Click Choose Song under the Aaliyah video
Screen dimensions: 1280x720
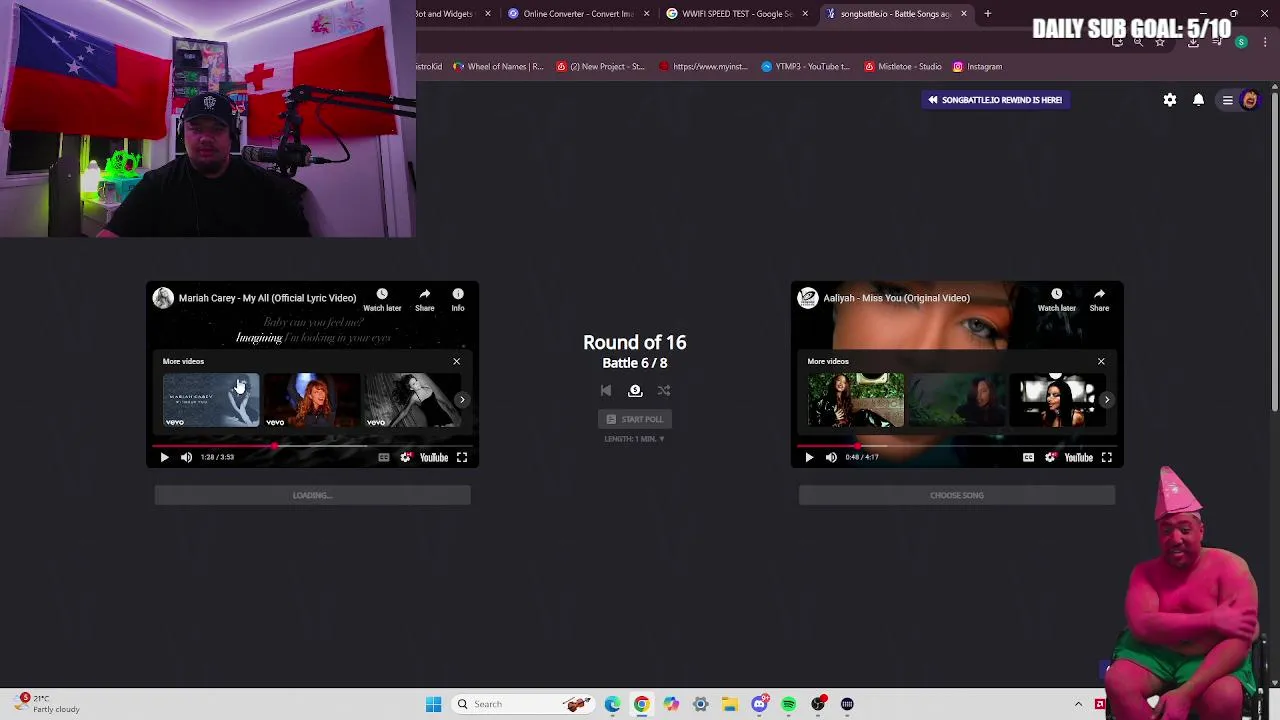(957, 495)
